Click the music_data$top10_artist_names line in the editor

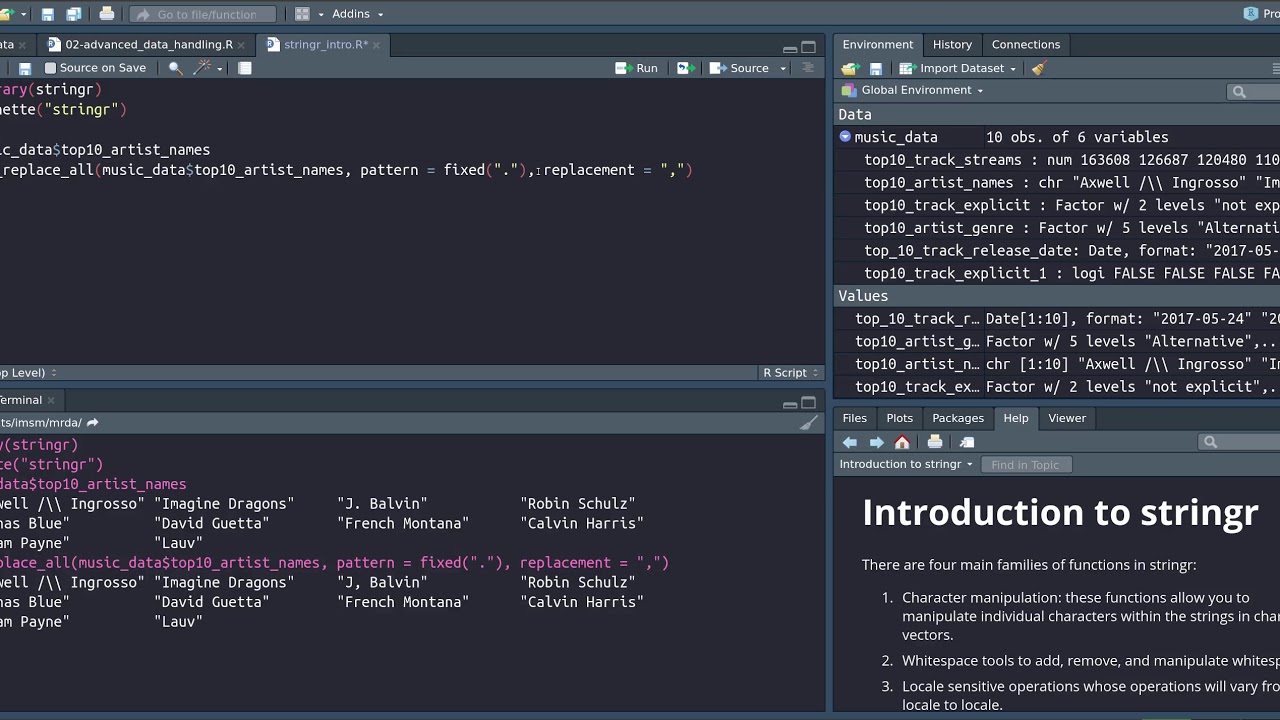coord(105,150)
